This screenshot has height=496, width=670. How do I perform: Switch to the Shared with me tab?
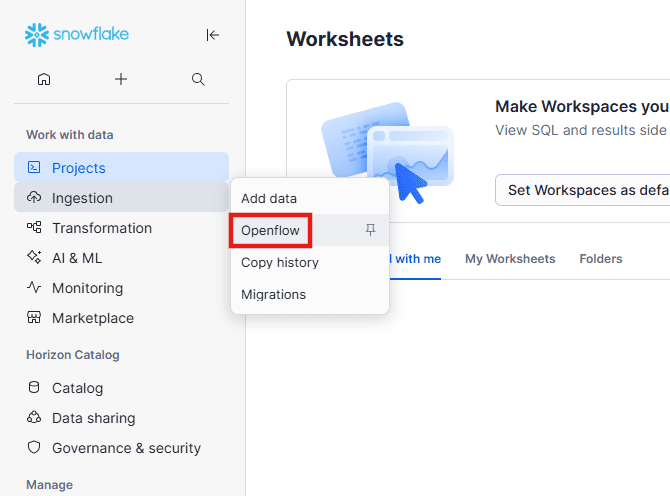point(415,259)
